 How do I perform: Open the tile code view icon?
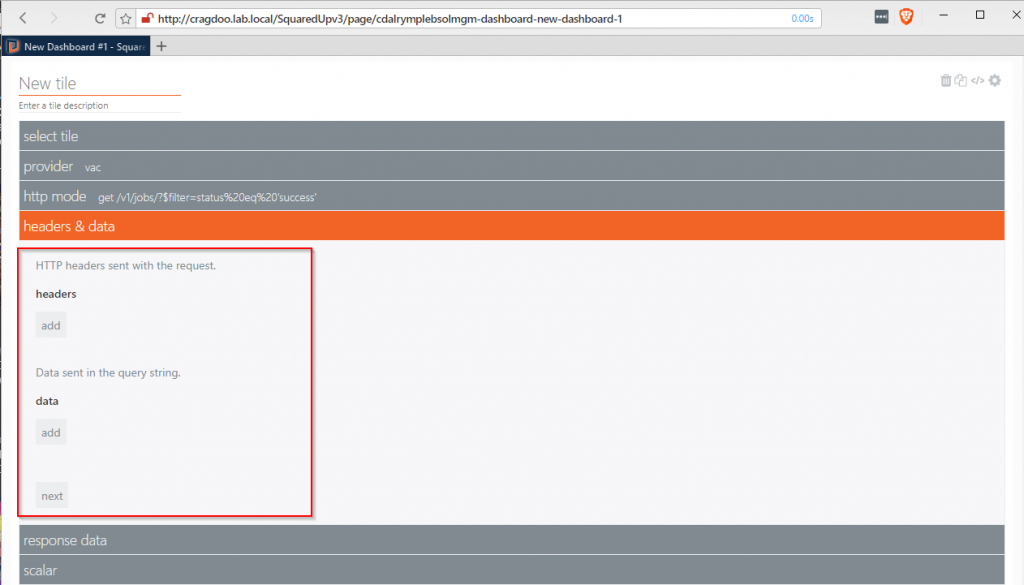pos(978,81)
